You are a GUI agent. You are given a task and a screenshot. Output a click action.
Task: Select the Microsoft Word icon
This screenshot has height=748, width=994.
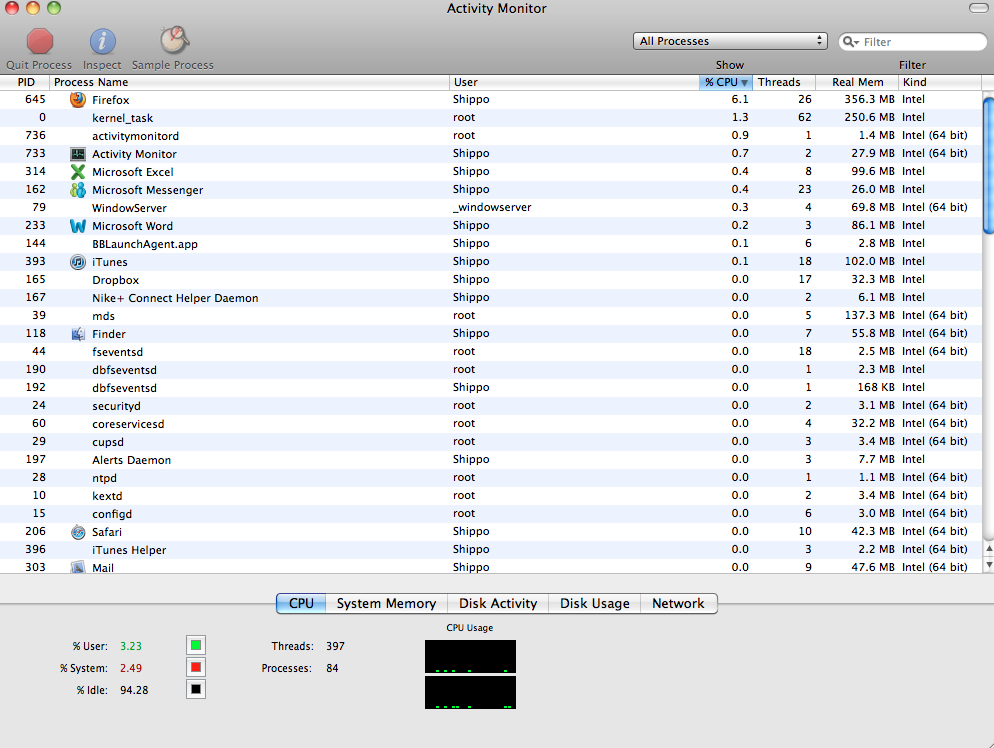tap(78, 226)
